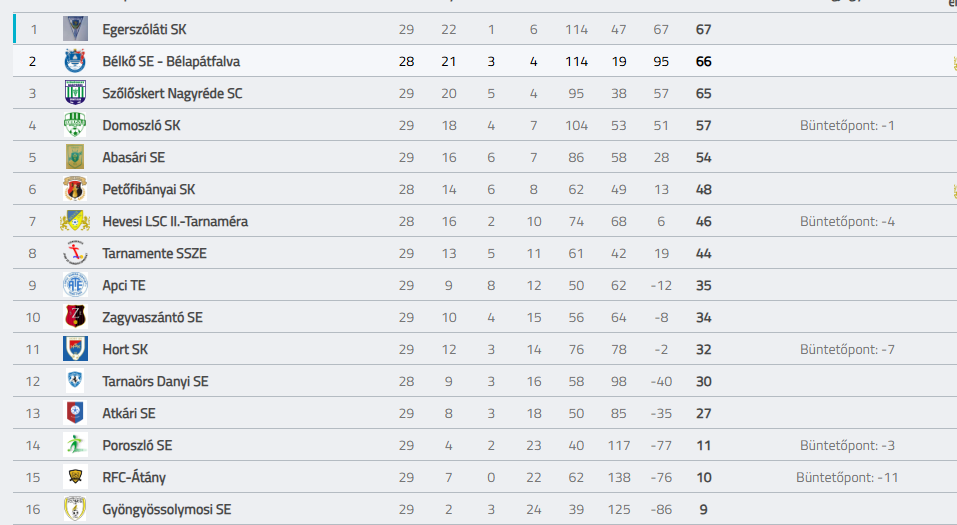Click the Gyöngyössolymosi SE crest

[75, 509]
